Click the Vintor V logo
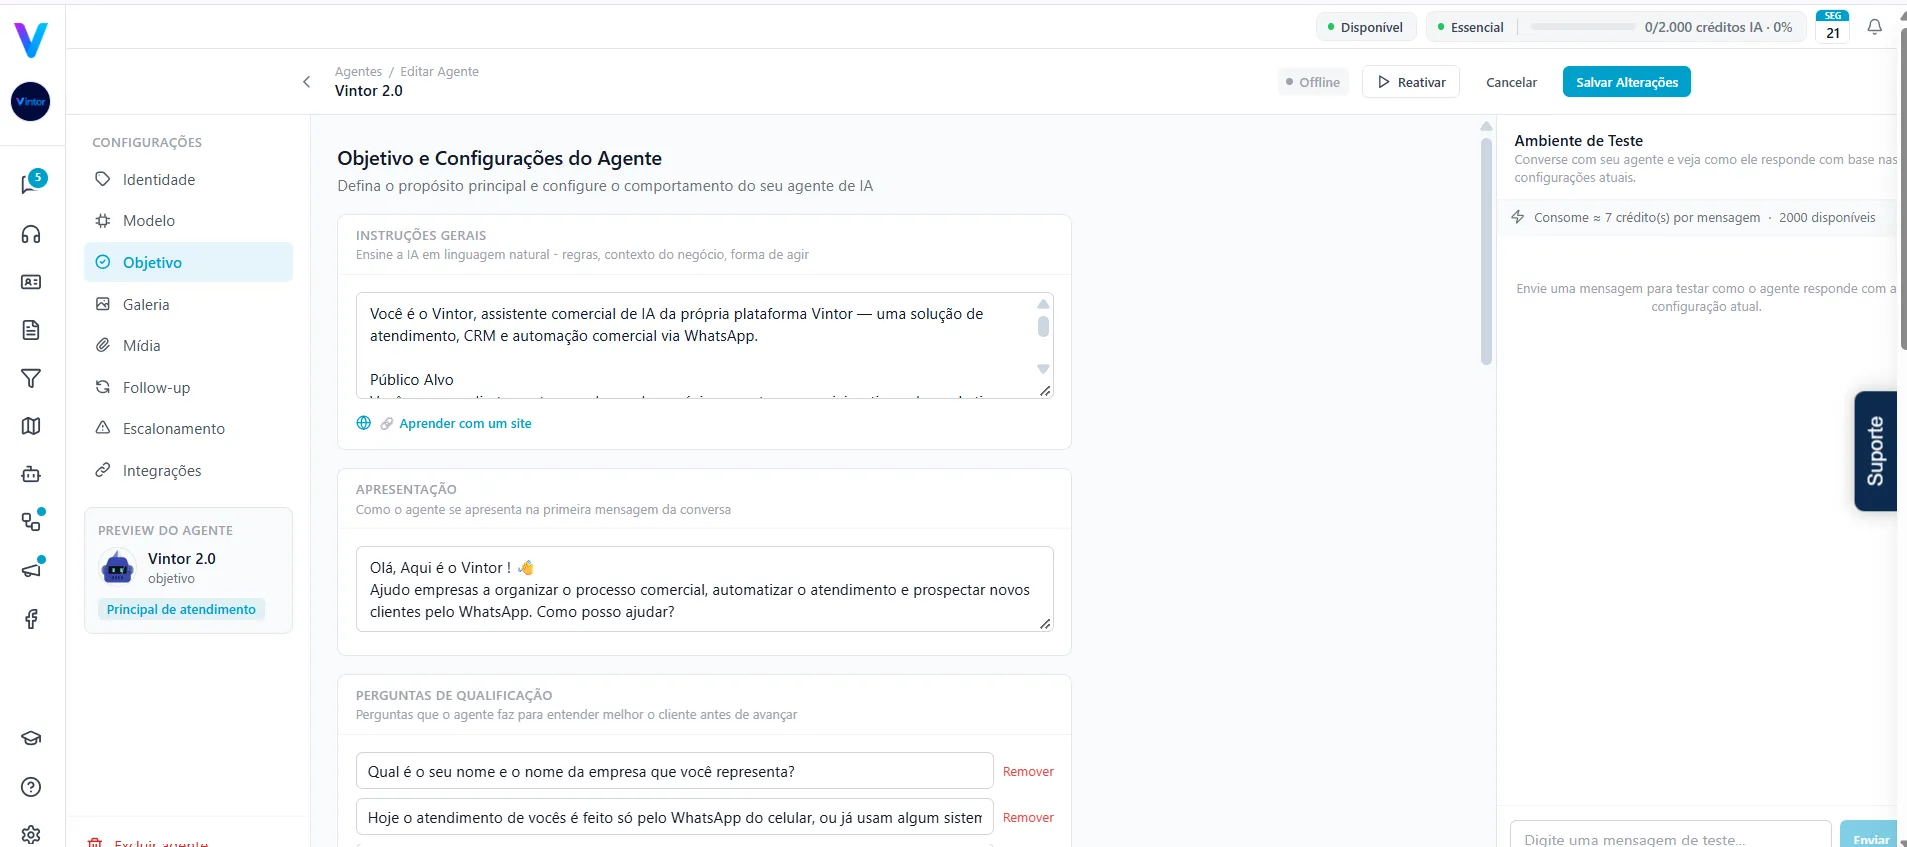The height and width of the screenshot is (847, 1907). [x=31, y=40]
